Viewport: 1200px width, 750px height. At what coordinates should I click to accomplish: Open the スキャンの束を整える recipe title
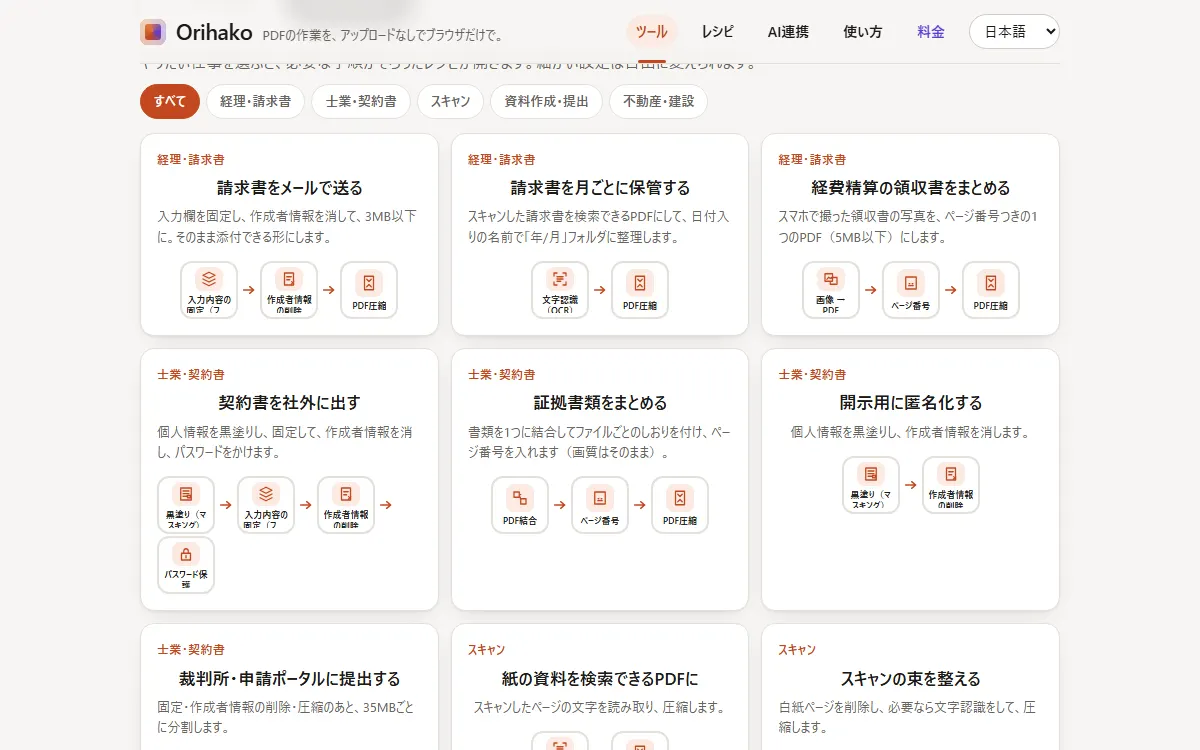911,679
